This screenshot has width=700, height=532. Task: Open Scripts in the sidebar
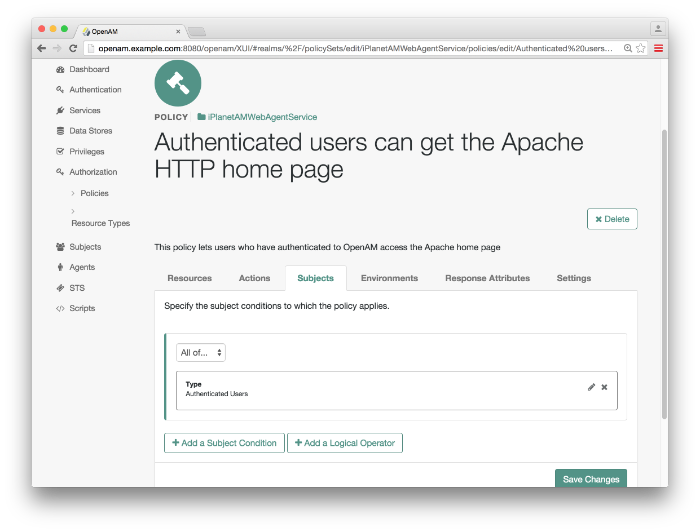[82, 308]
